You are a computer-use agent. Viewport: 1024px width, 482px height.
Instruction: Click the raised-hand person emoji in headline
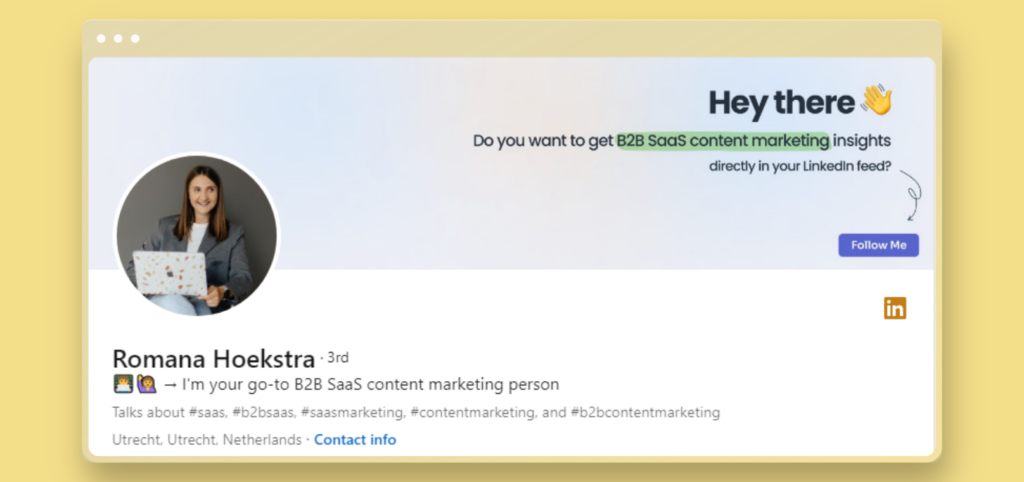[x=146, y=384]
